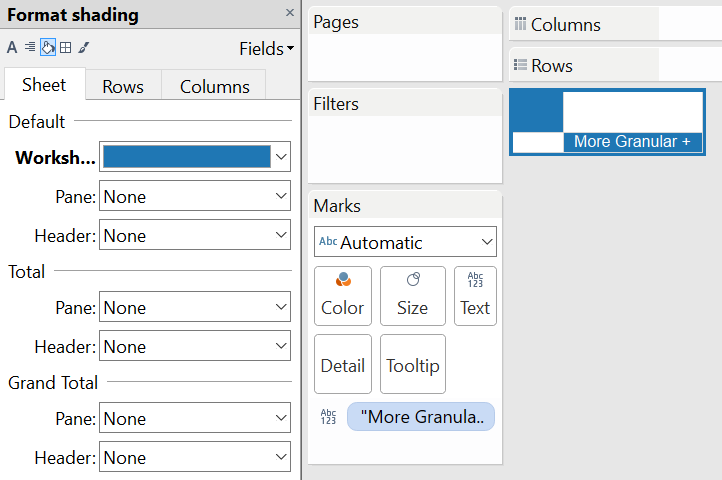Expand the Automatic mark type dropdown
Screen dimensions: 722x480
[x=405, y=242]
